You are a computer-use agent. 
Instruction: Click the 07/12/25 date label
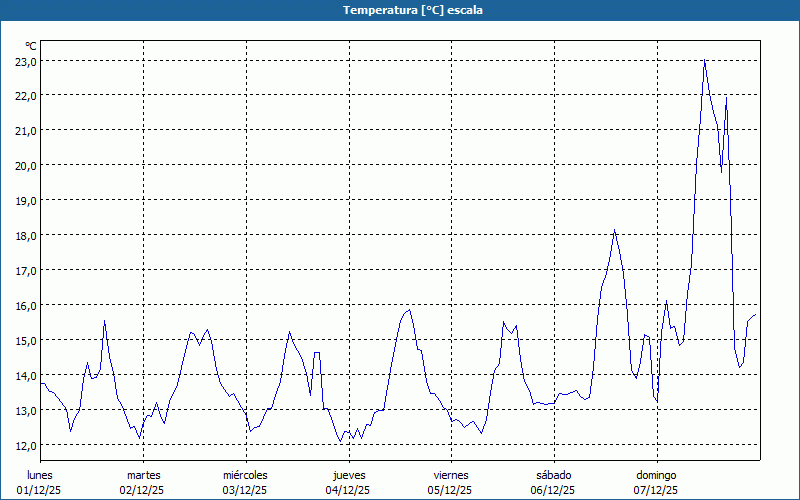[x=656, y=490]
